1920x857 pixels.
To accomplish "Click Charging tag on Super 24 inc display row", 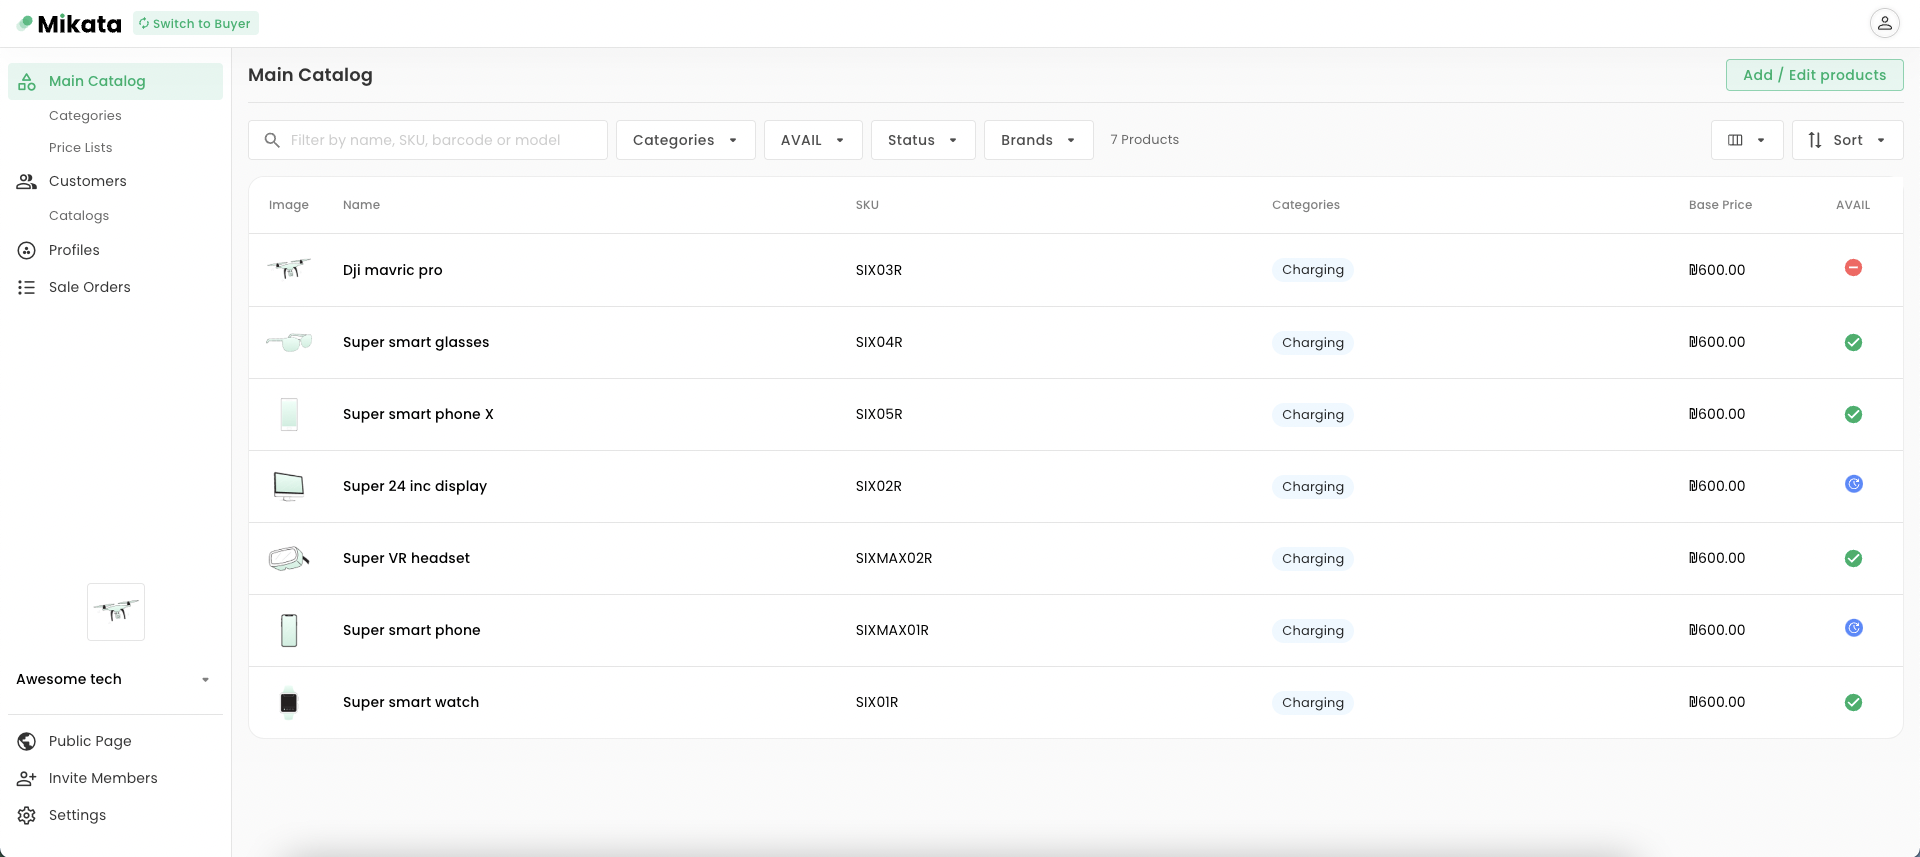I will coord(1313,487).
